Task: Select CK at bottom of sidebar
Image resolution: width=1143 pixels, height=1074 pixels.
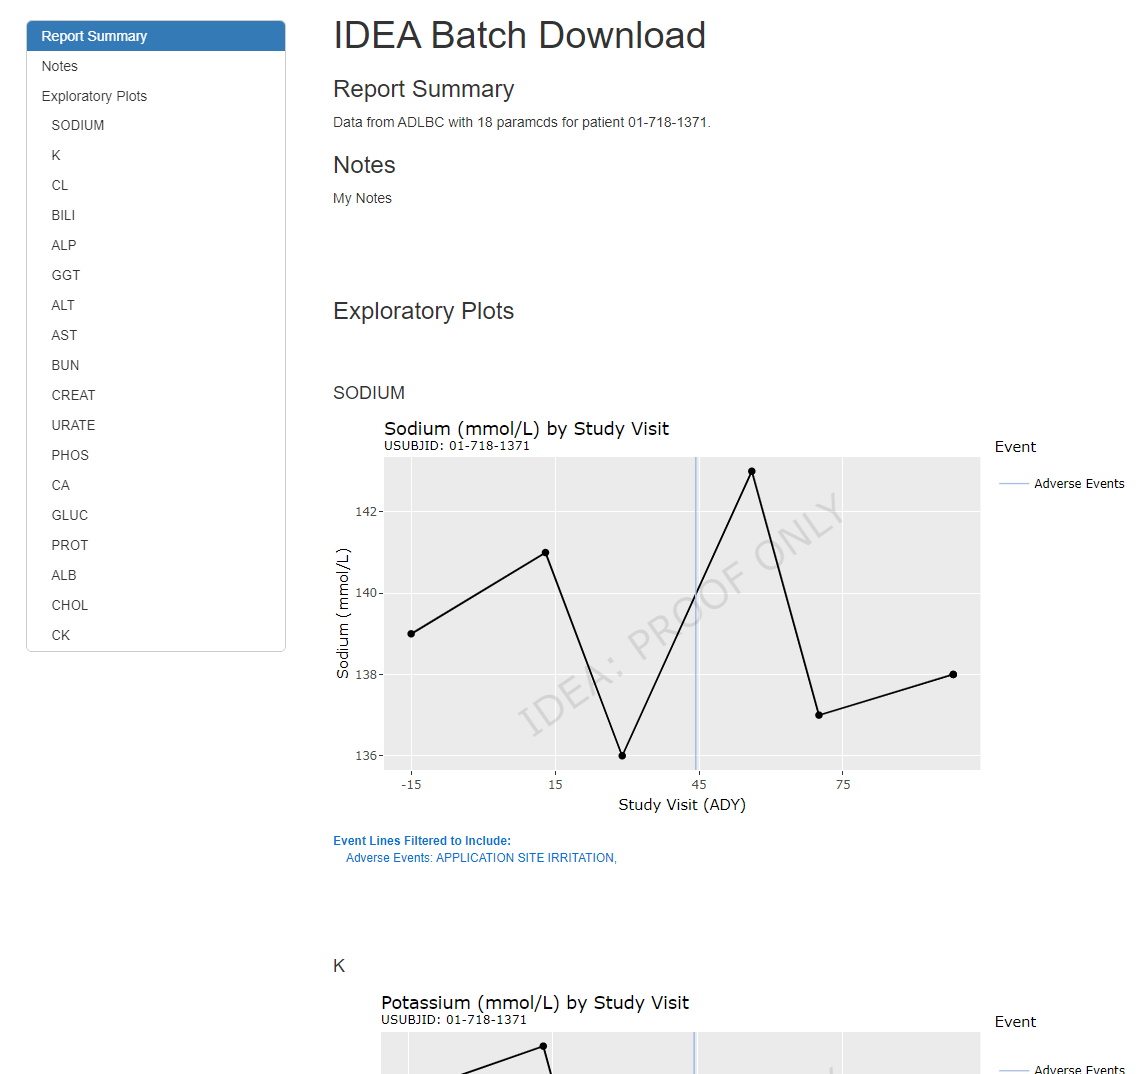Action: coord(155,635)
